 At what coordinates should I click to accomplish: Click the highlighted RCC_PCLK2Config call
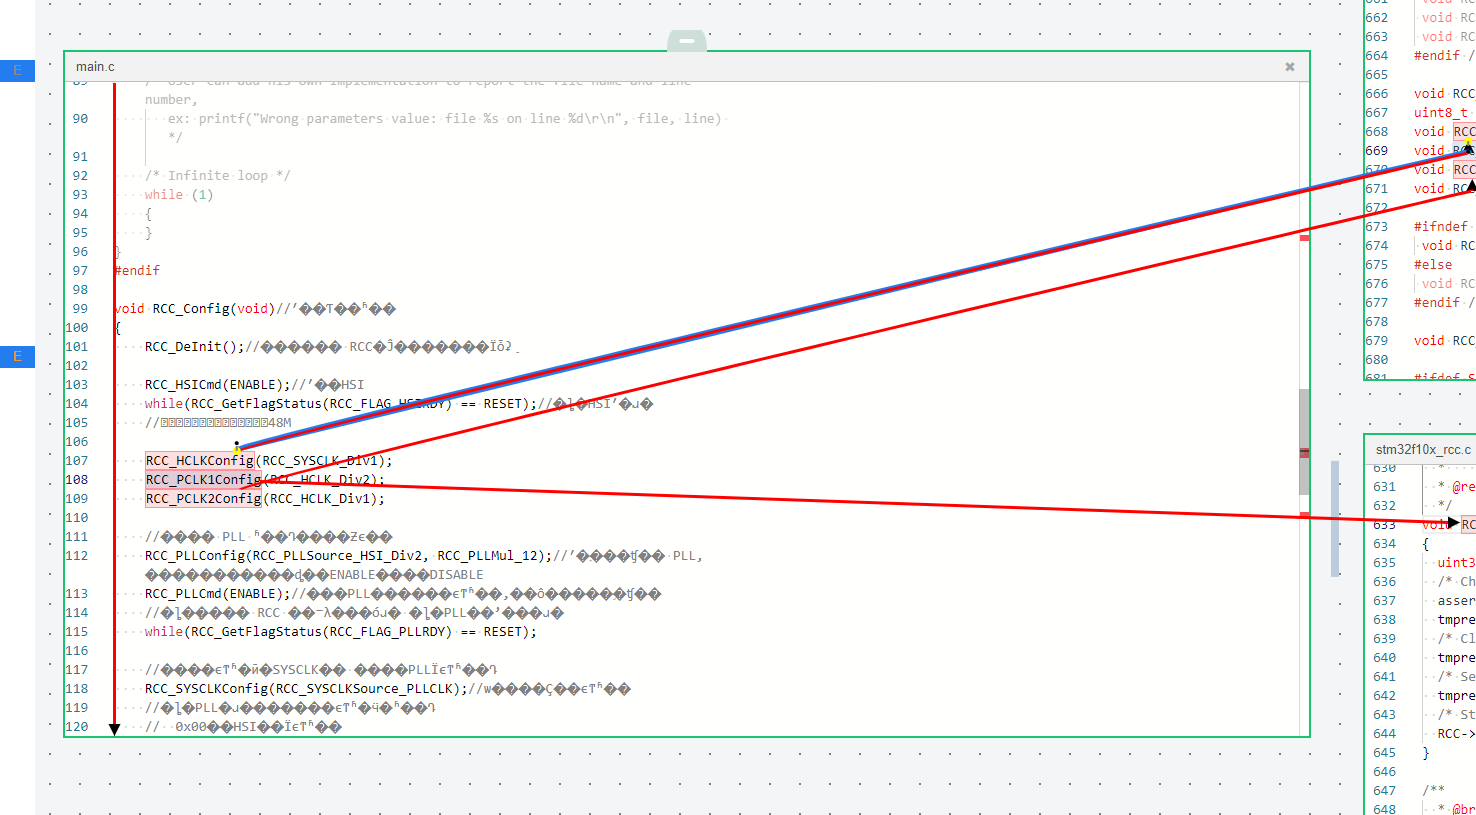pyautogui.click(x=203, y=499)
